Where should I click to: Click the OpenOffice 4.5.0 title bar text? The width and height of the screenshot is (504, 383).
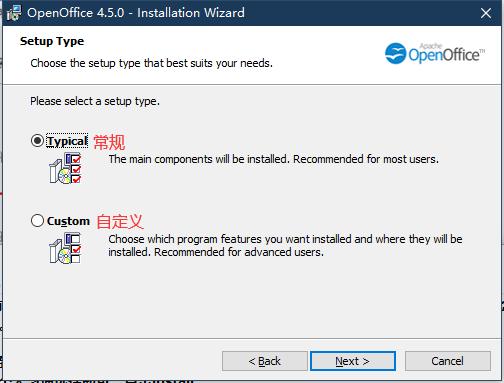point(136,13)
